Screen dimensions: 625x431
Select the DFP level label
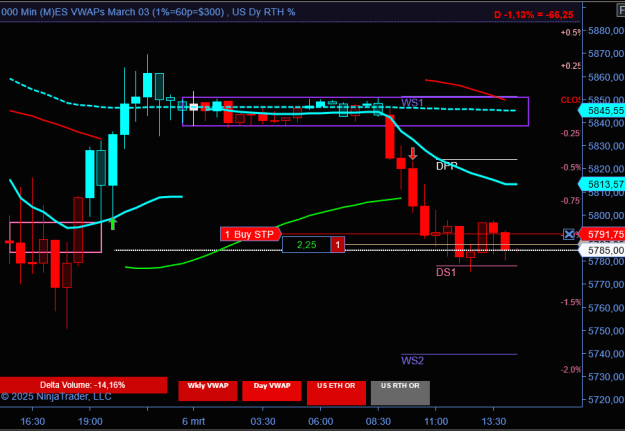click(x=446, y=166)
